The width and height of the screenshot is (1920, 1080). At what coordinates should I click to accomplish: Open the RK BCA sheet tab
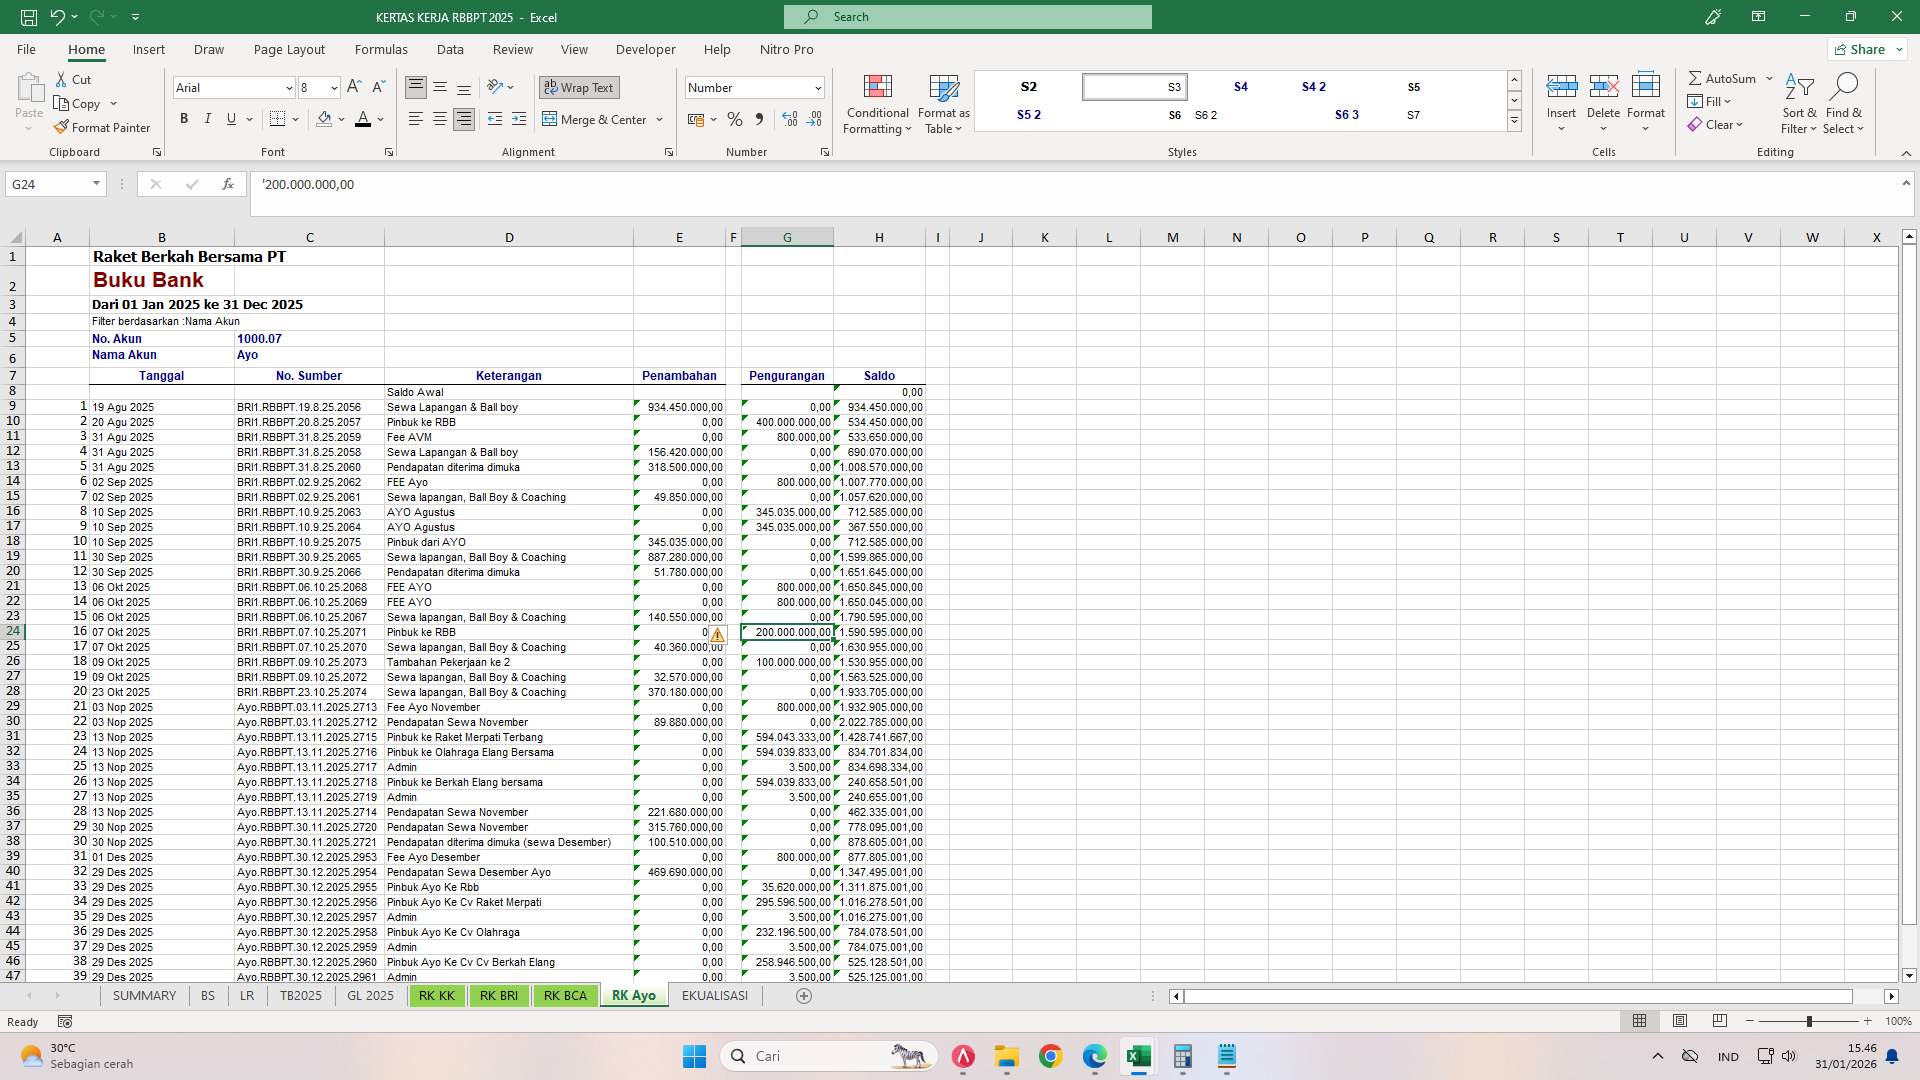tap(565, 995)
